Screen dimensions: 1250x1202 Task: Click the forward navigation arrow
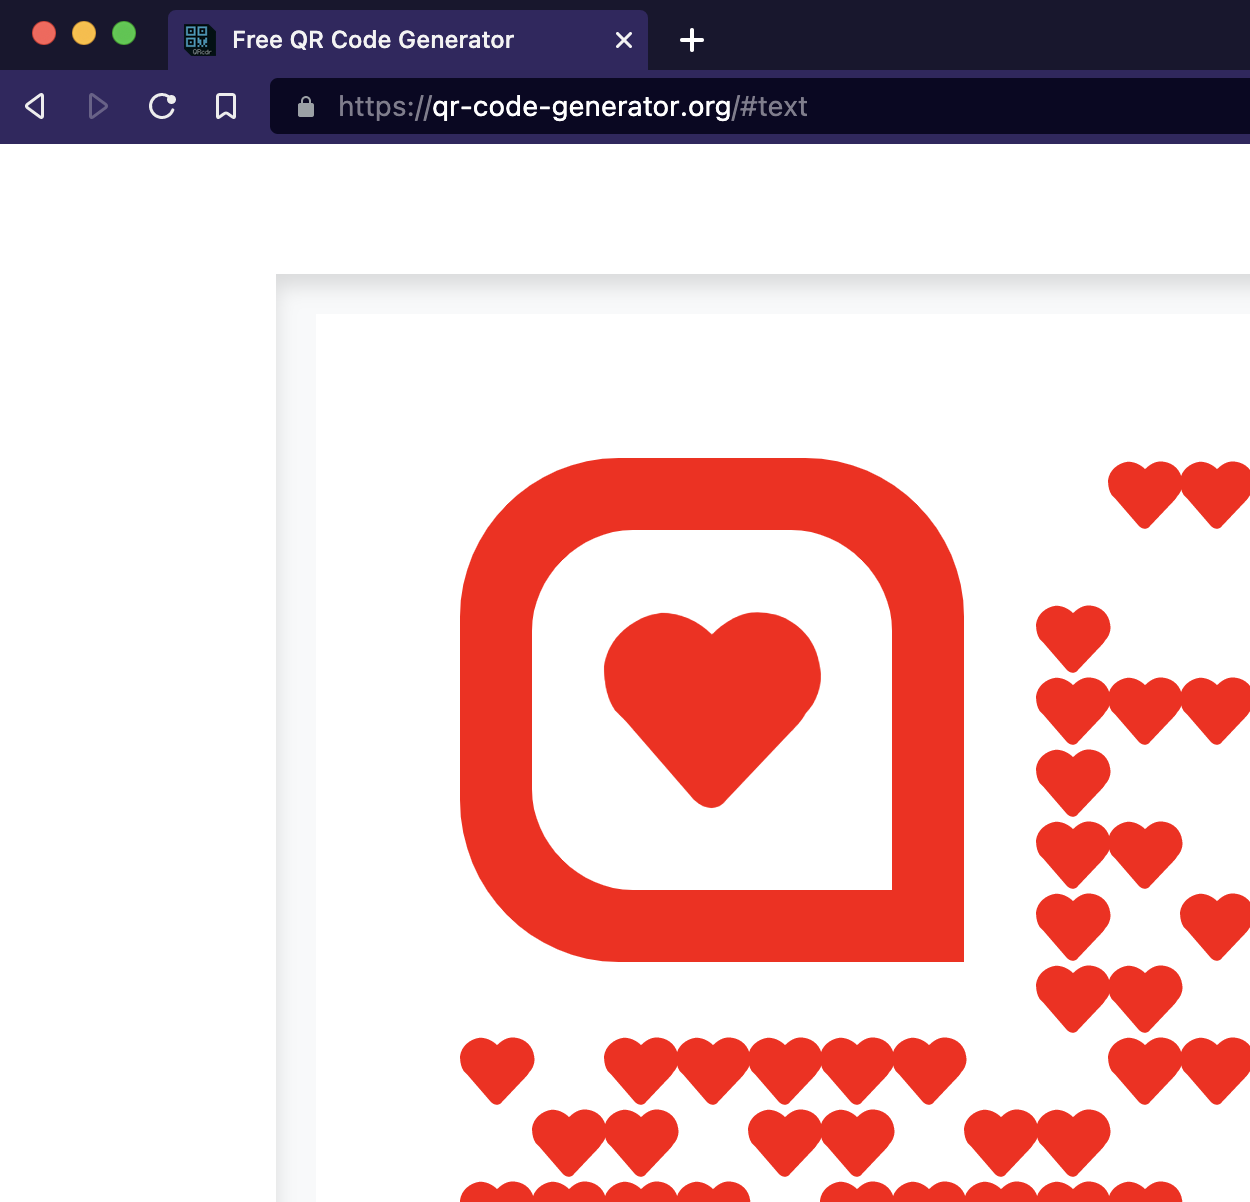pyautogui.click(x=97, y=106)
